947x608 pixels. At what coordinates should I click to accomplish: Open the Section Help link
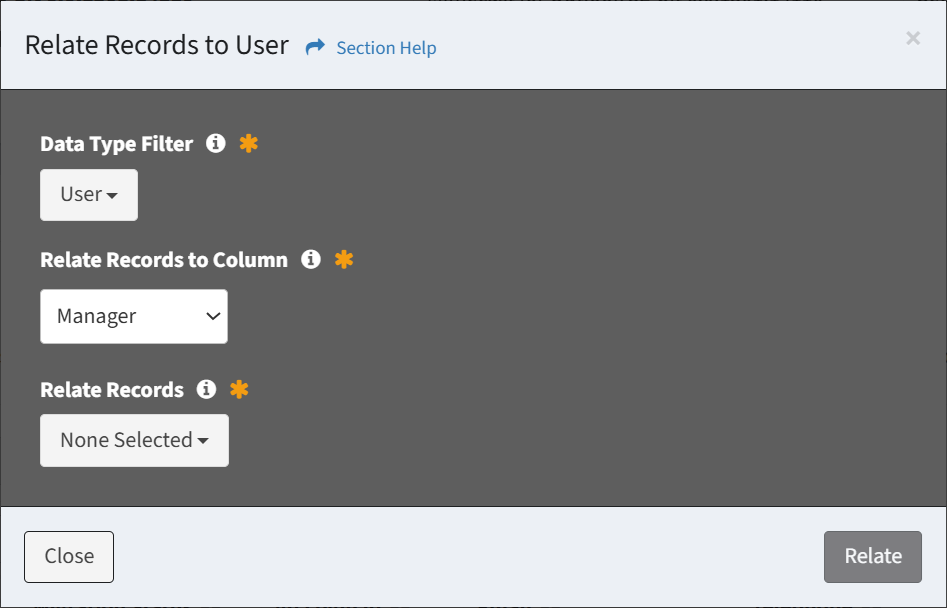[x=386, y=48]
